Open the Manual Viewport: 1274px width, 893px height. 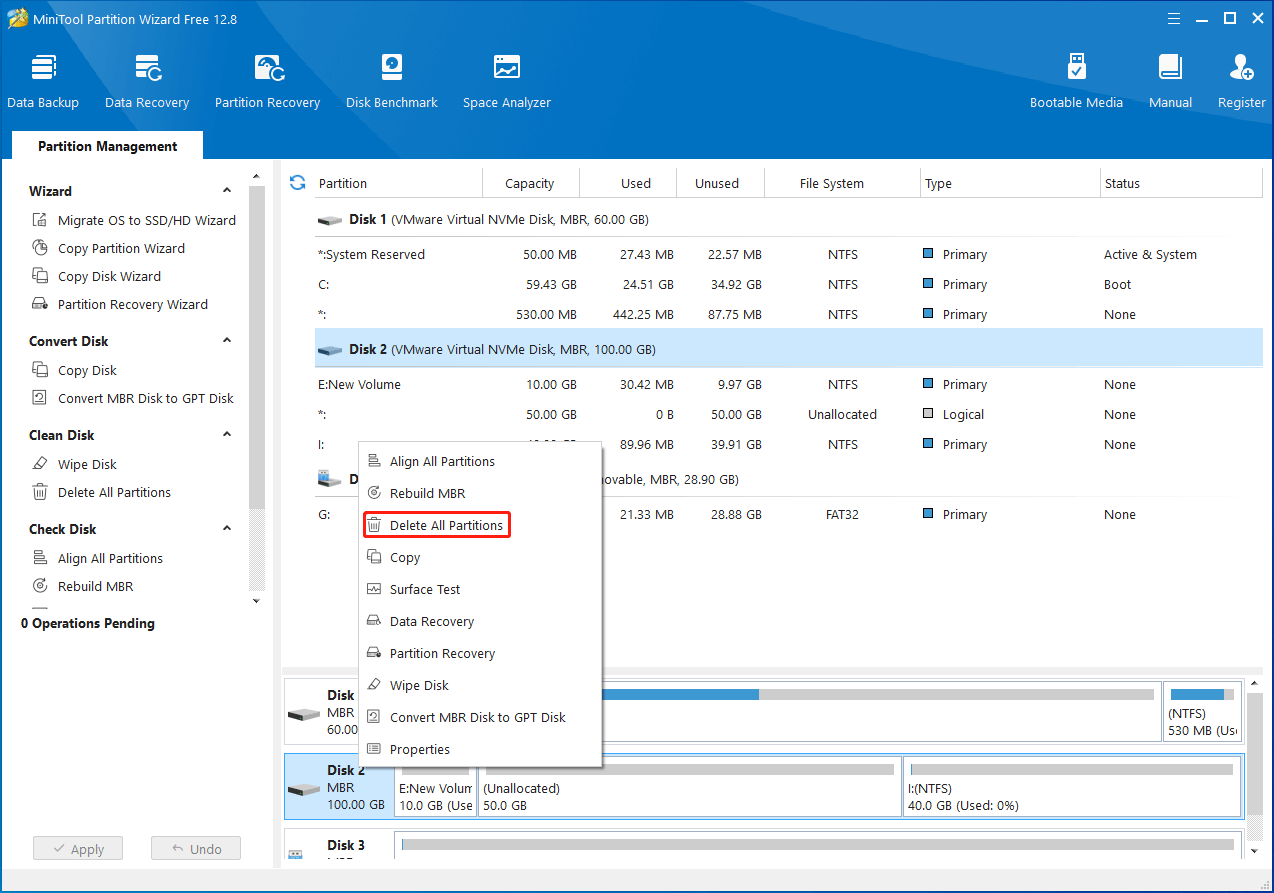coord(1169,78)
